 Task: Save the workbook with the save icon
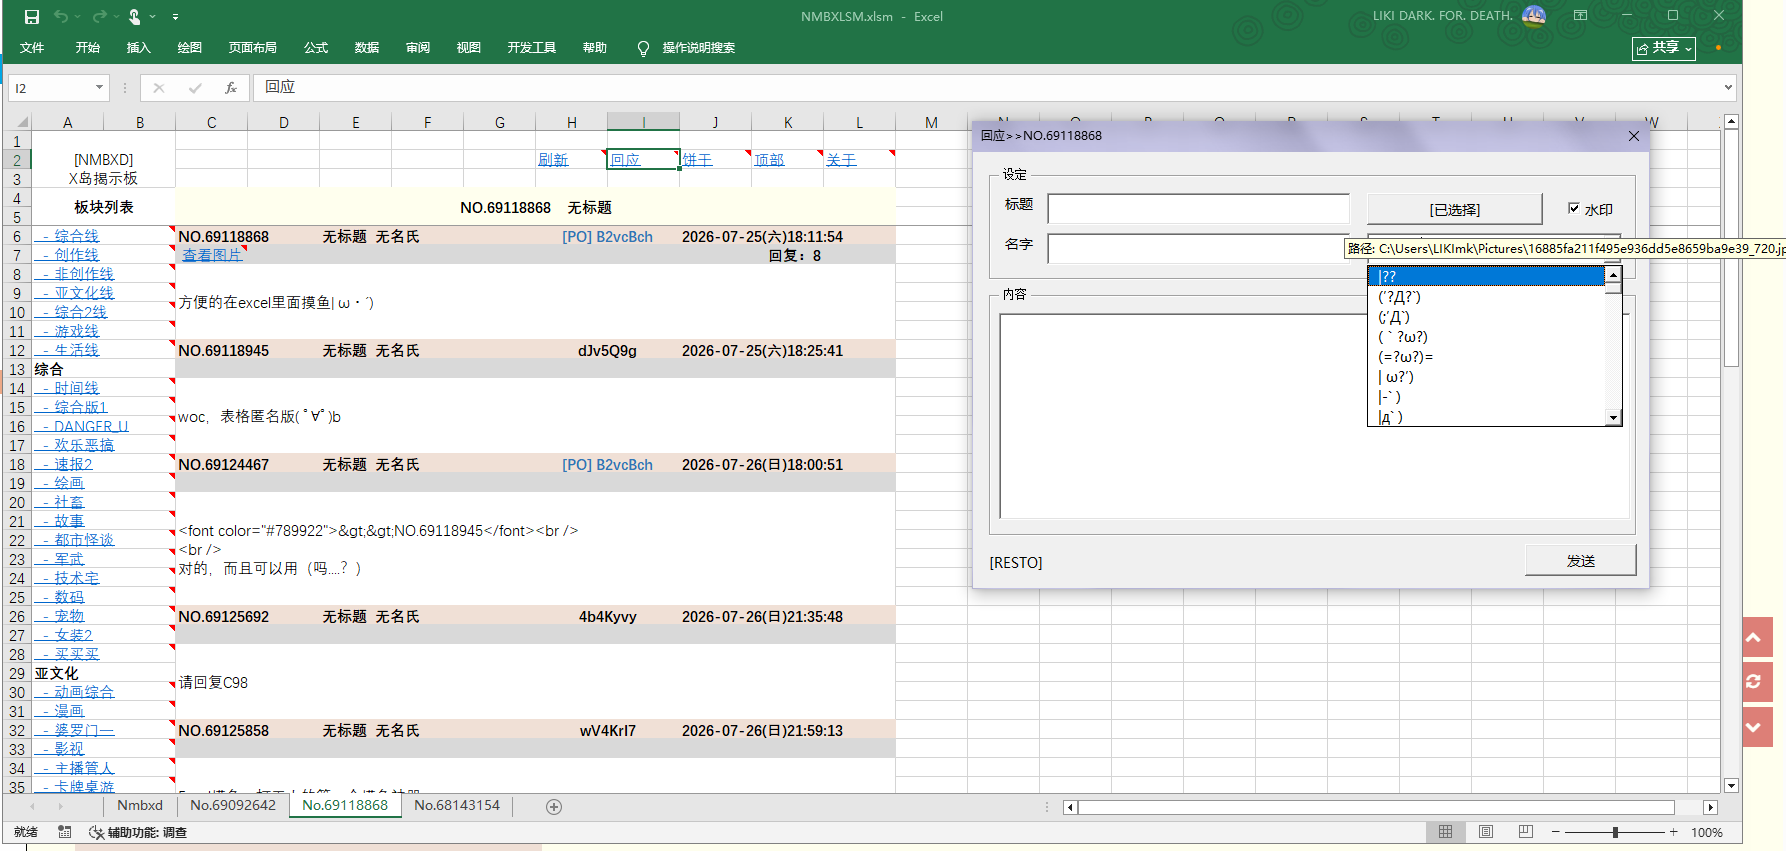(x=31, y=17)
